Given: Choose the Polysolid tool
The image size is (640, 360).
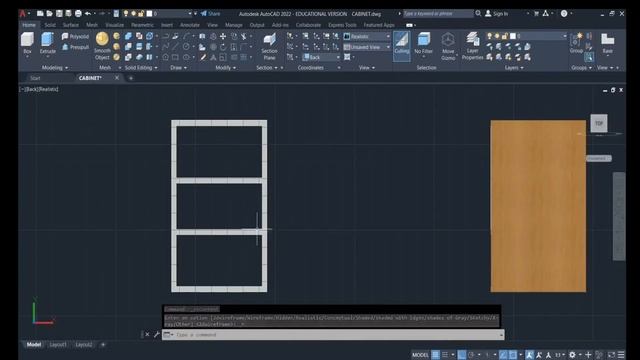Looking at the screenshot, I should tap(76, 37).
